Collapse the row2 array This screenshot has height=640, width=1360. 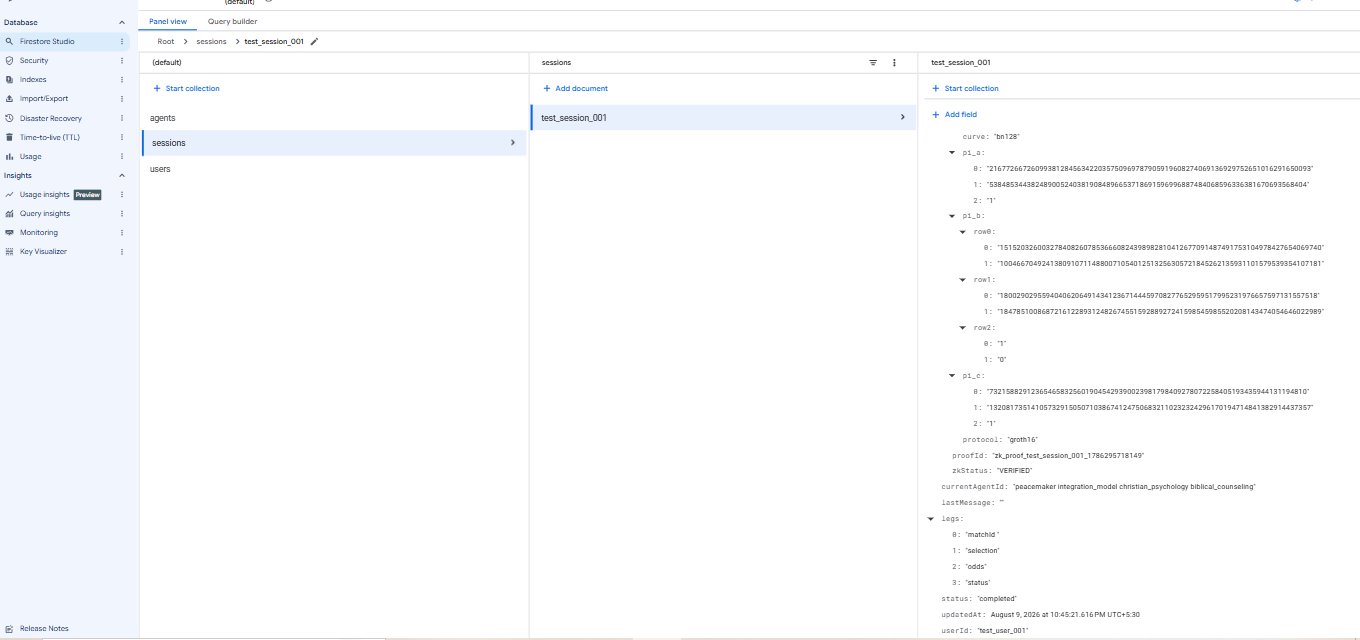tap(963, 327)
